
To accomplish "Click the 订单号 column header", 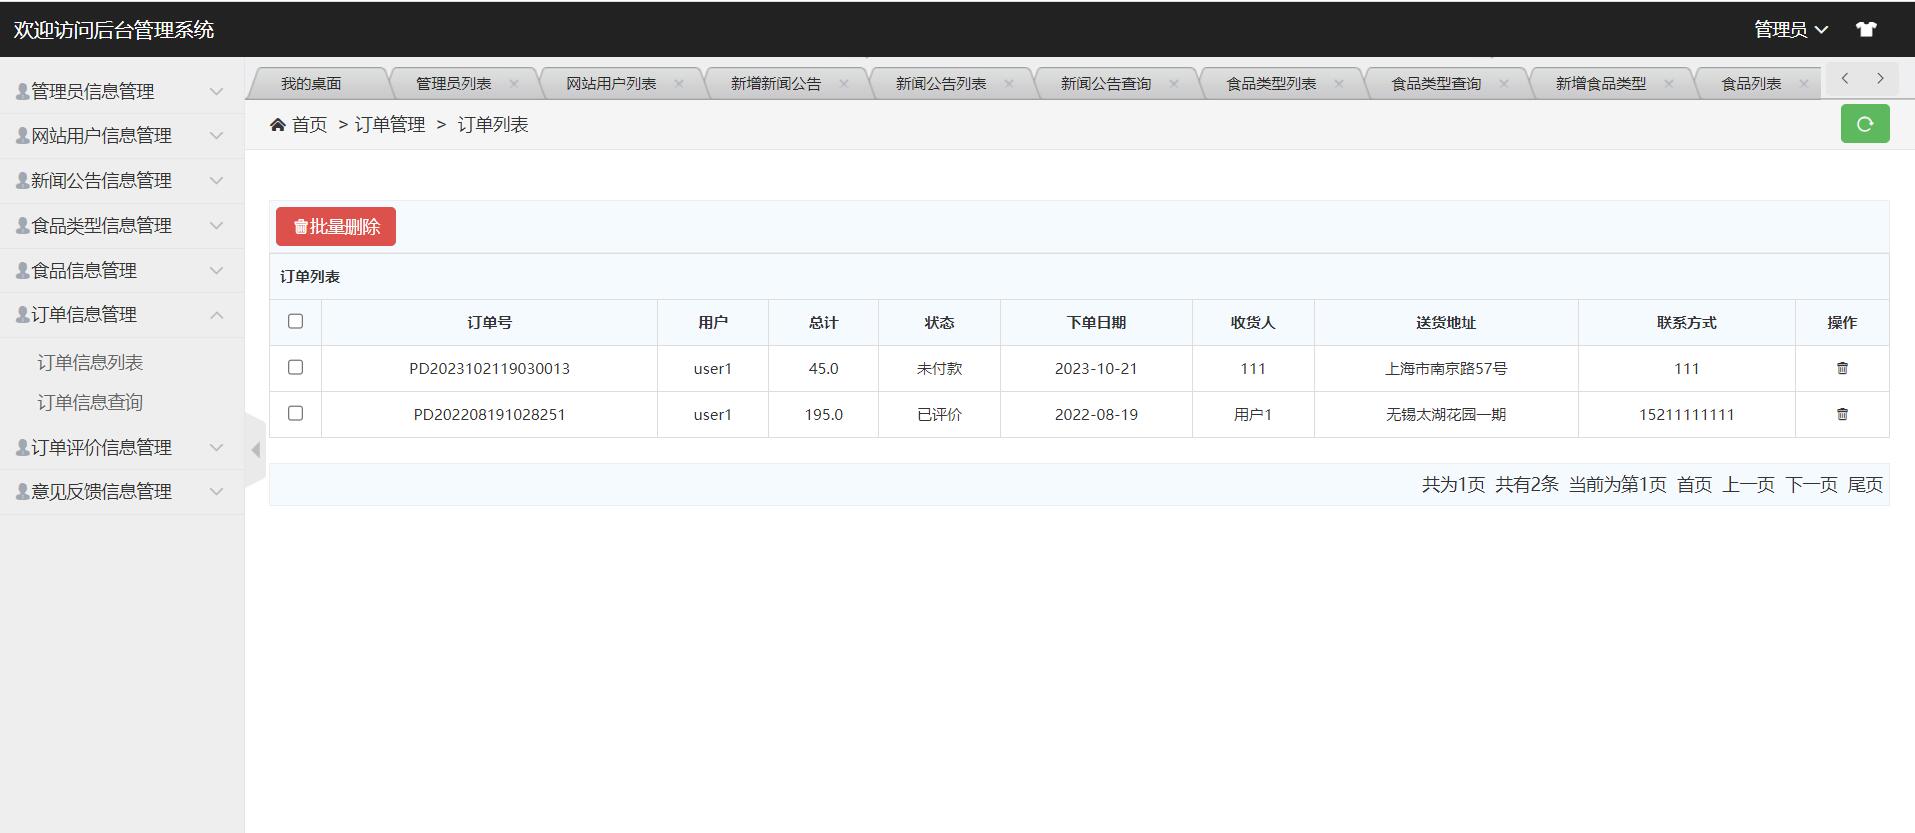I will pos(489,322).
